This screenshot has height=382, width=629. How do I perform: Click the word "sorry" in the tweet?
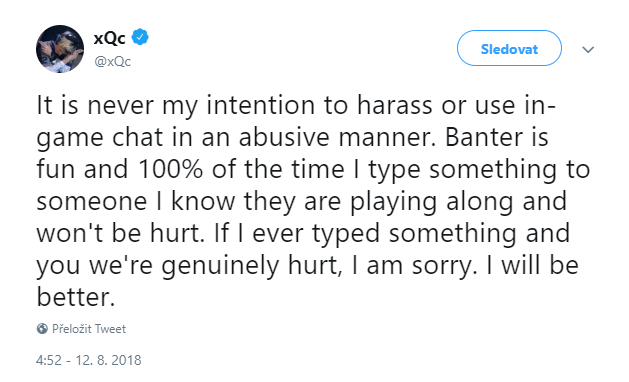click(x=442, y=266)
